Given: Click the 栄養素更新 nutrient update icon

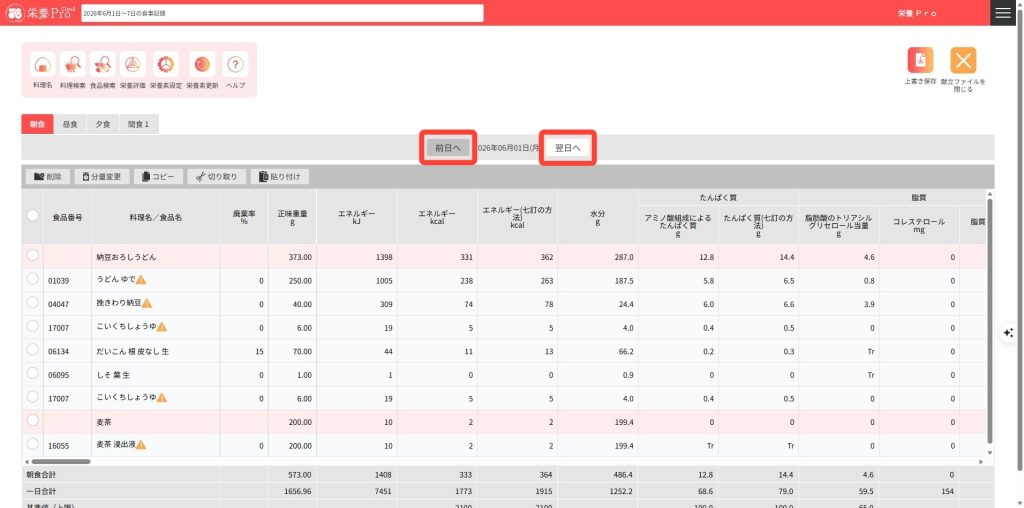Looking at the screenshot, I should 202,65.
